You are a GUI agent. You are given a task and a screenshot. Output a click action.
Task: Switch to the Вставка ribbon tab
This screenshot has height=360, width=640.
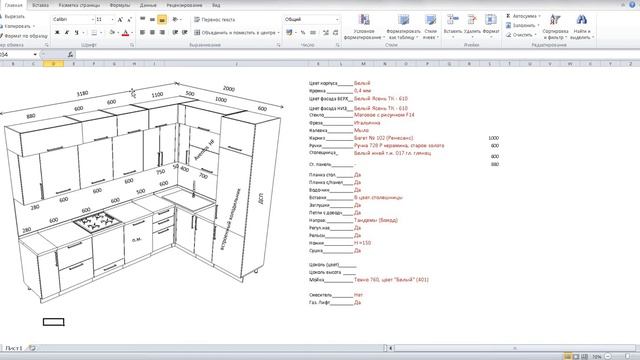click(x=40, y=5)
